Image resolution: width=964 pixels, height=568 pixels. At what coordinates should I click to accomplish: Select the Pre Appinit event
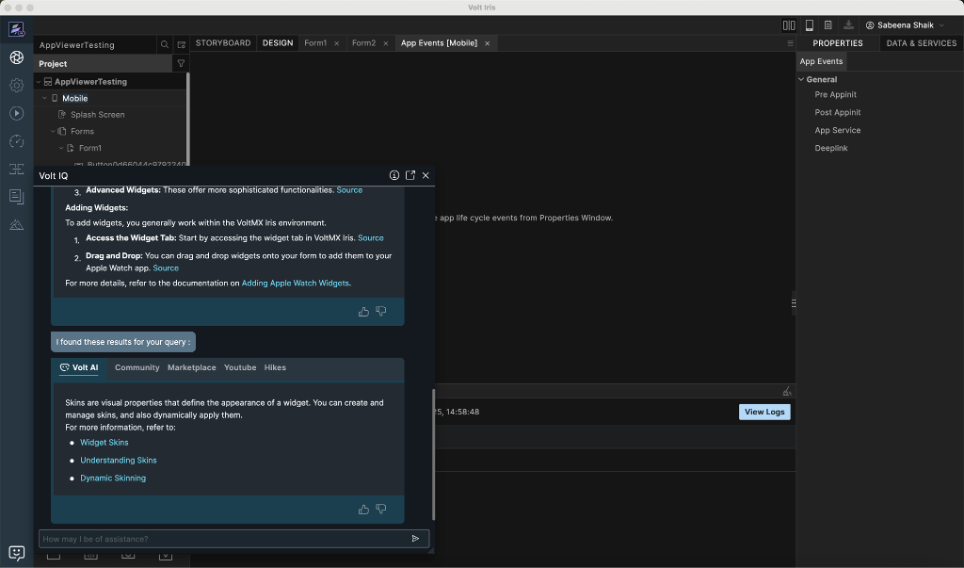835,95
